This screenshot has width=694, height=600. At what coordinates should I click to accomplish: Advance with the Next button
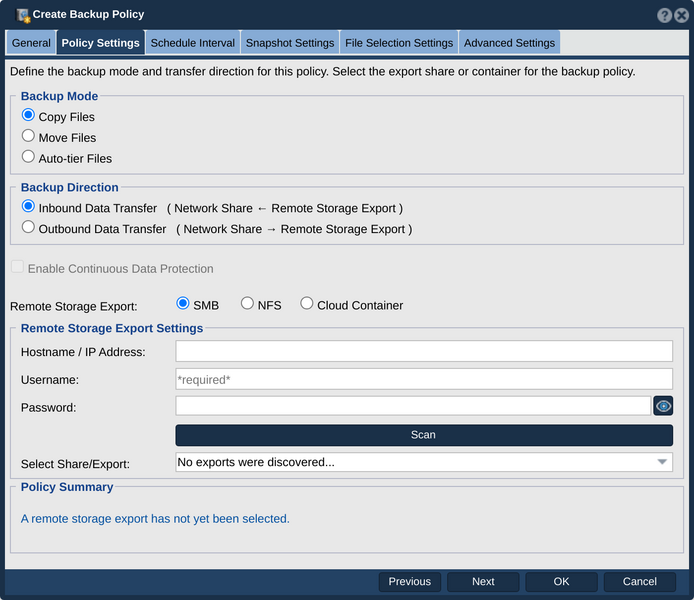point(483,581)
